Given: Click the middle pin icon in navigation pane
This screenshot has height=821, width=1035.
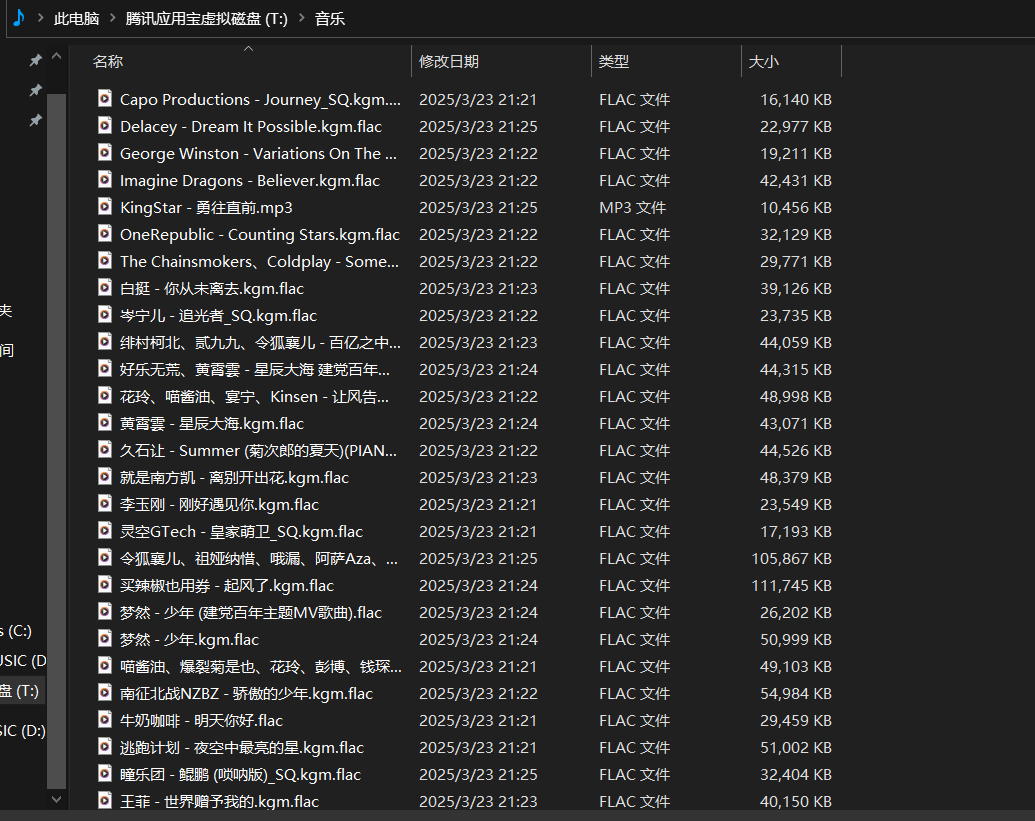Looking at the screenshot, I should (36, 90).
